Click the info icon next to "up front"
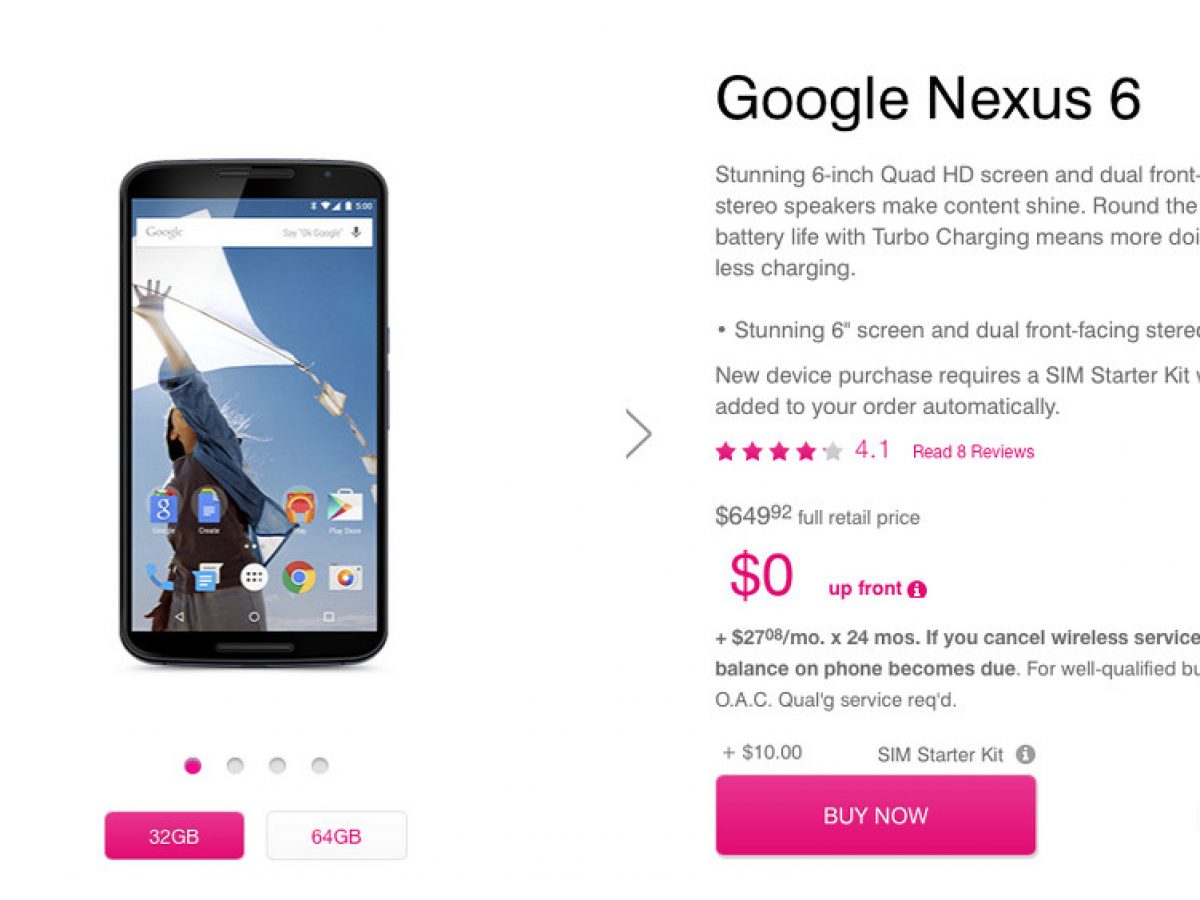 [x=916, y=590]
